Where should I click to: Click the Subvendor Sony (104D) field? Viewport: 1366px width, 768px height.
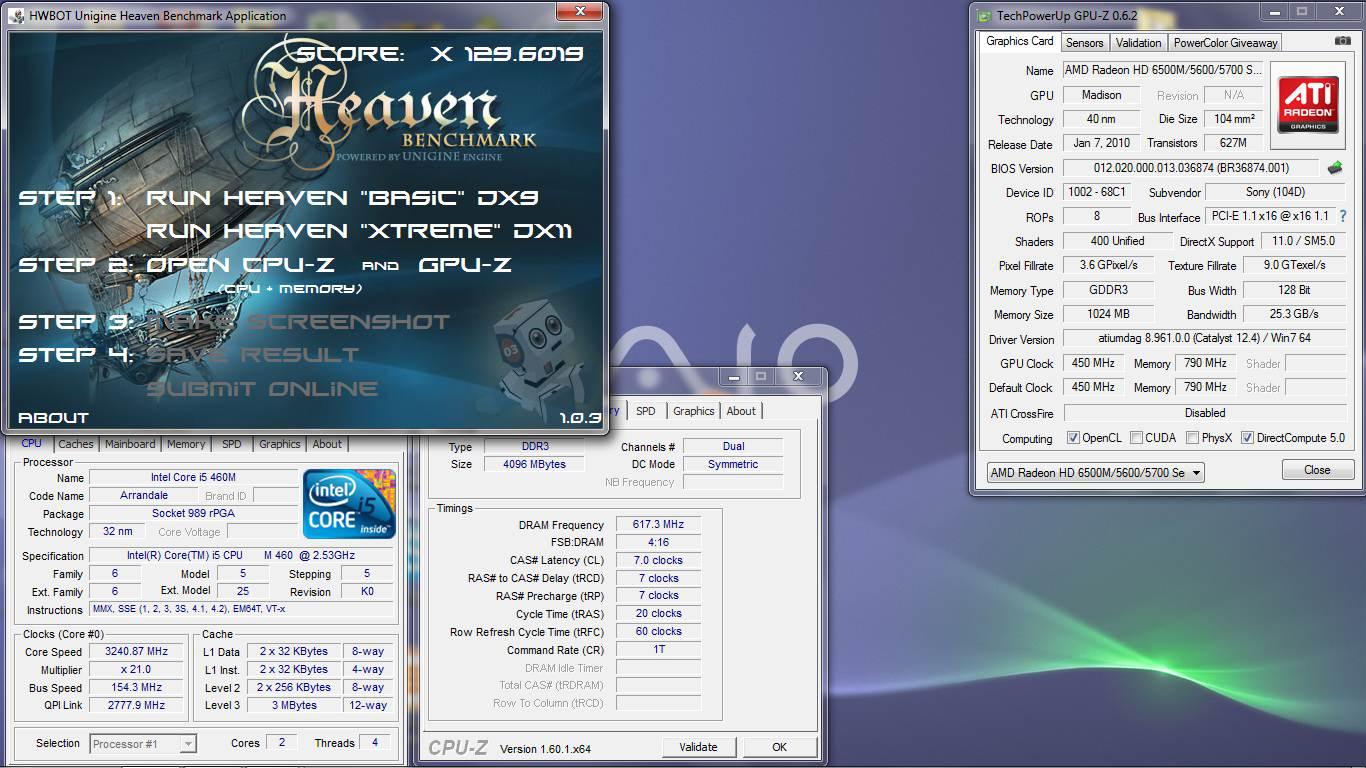pyautogui.click(x=1275, y=192)
